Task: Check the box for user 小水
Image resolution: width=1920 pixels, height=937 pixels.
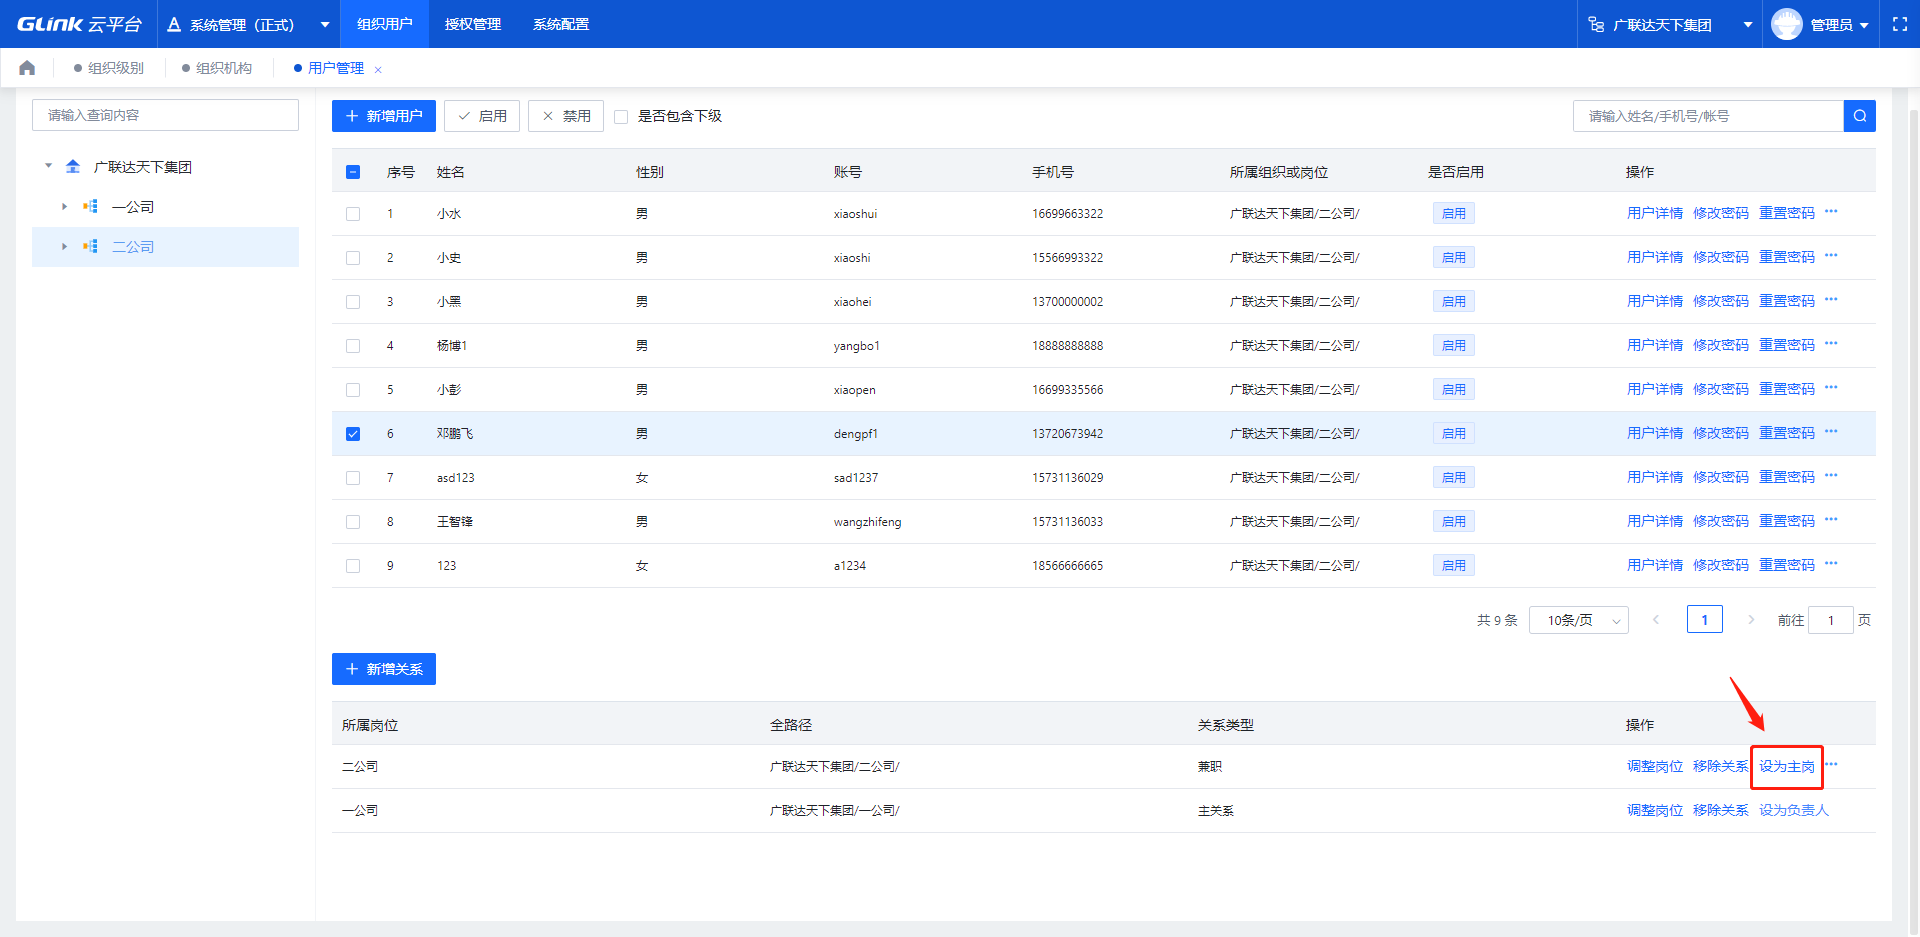Action: (353, 214)
